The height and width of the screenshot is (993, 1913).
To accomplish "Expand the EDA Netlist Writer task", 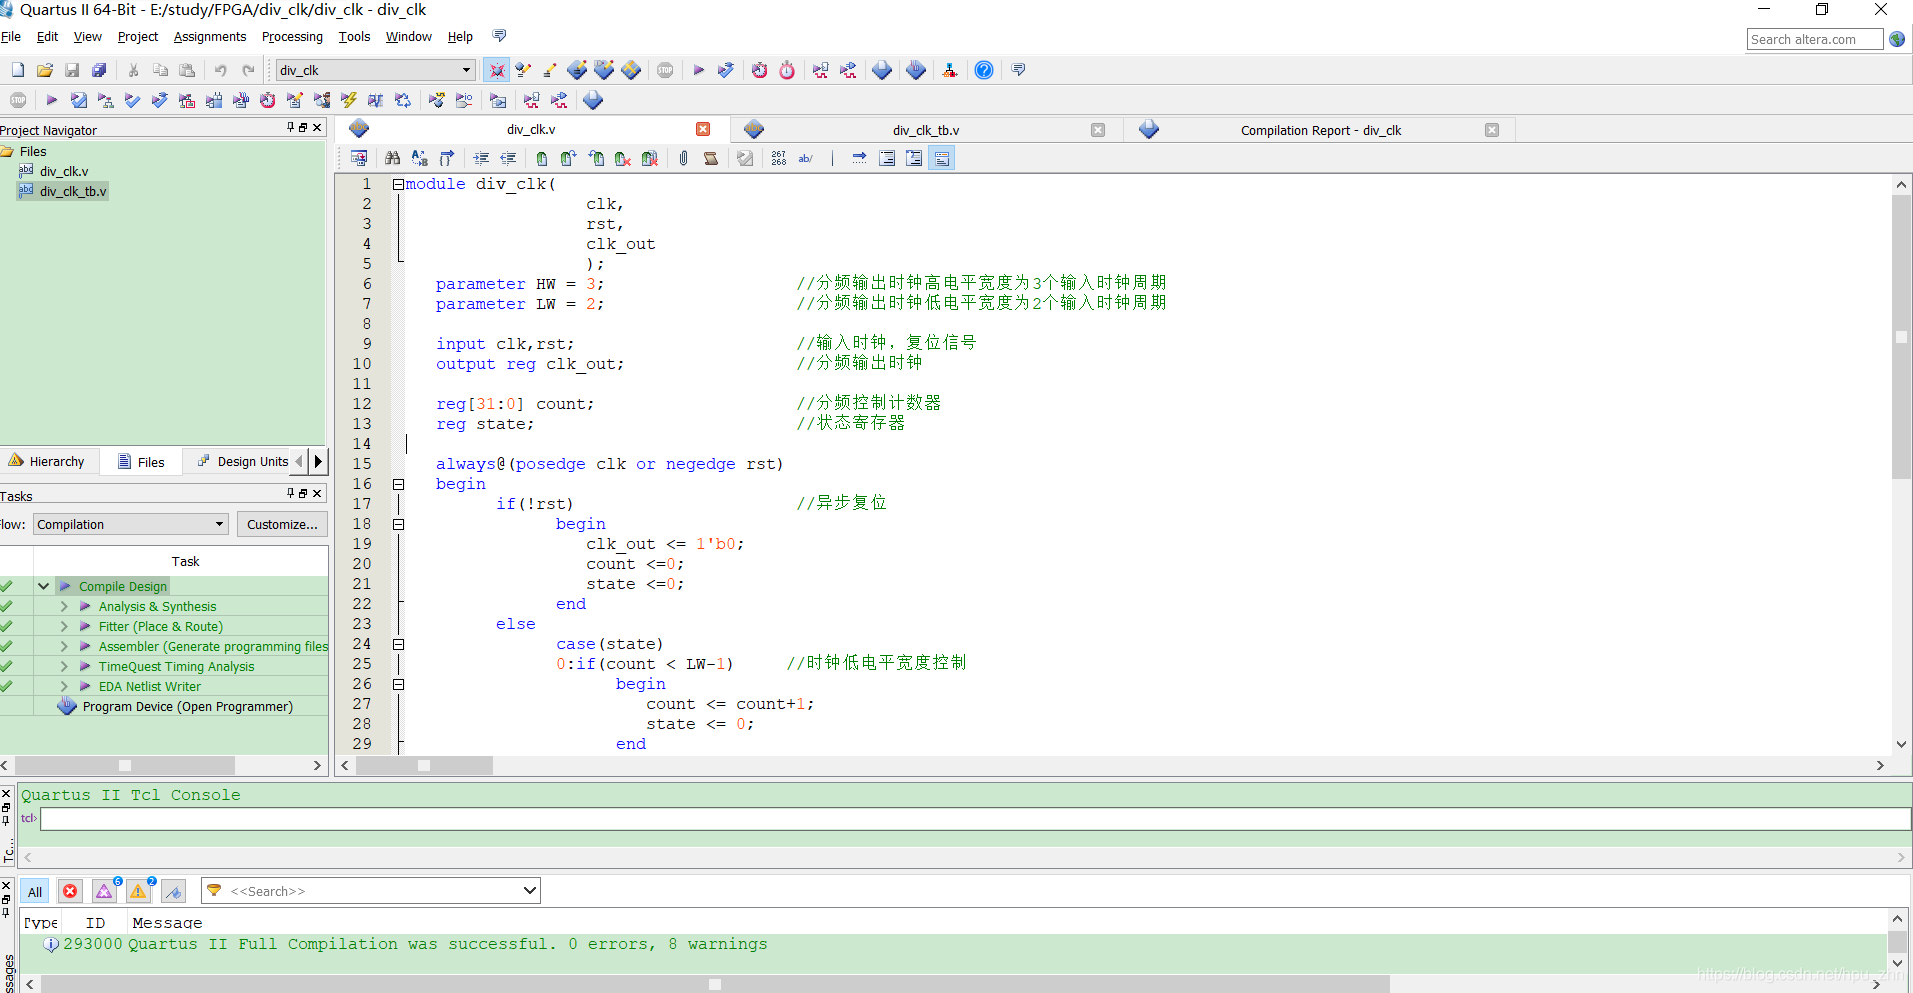I will point(64,686).
